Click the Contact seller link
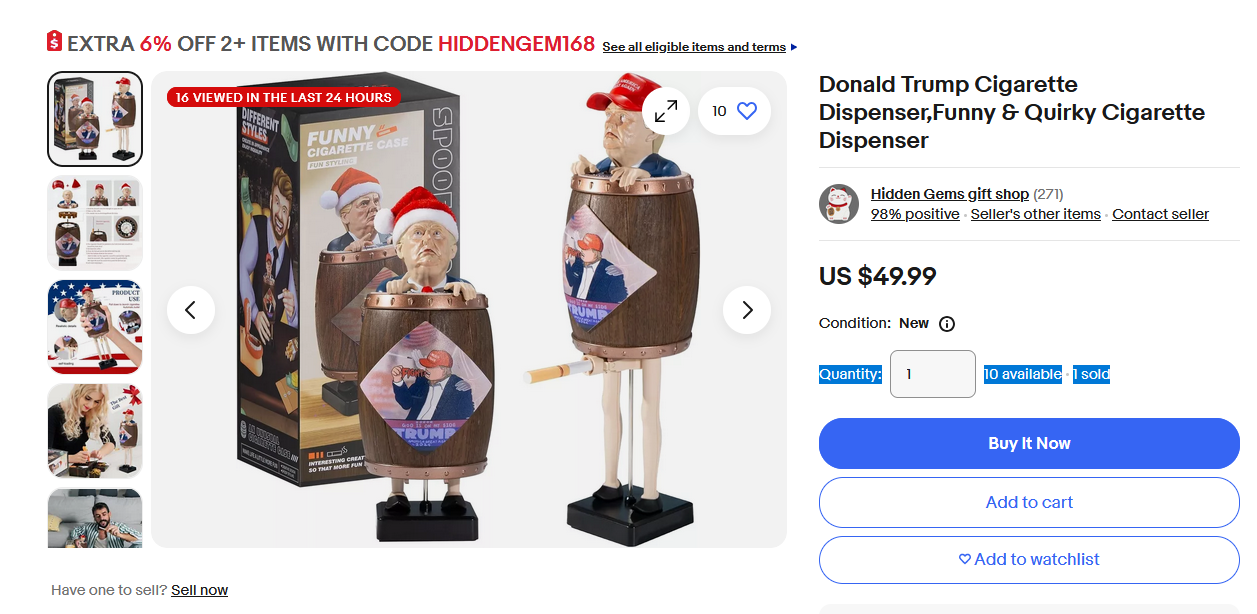 point(1161,214)
